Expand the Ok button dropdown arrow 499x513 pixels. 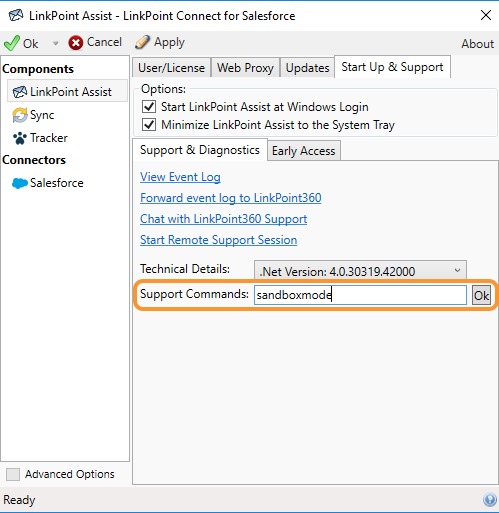click(x=56, y=43)
